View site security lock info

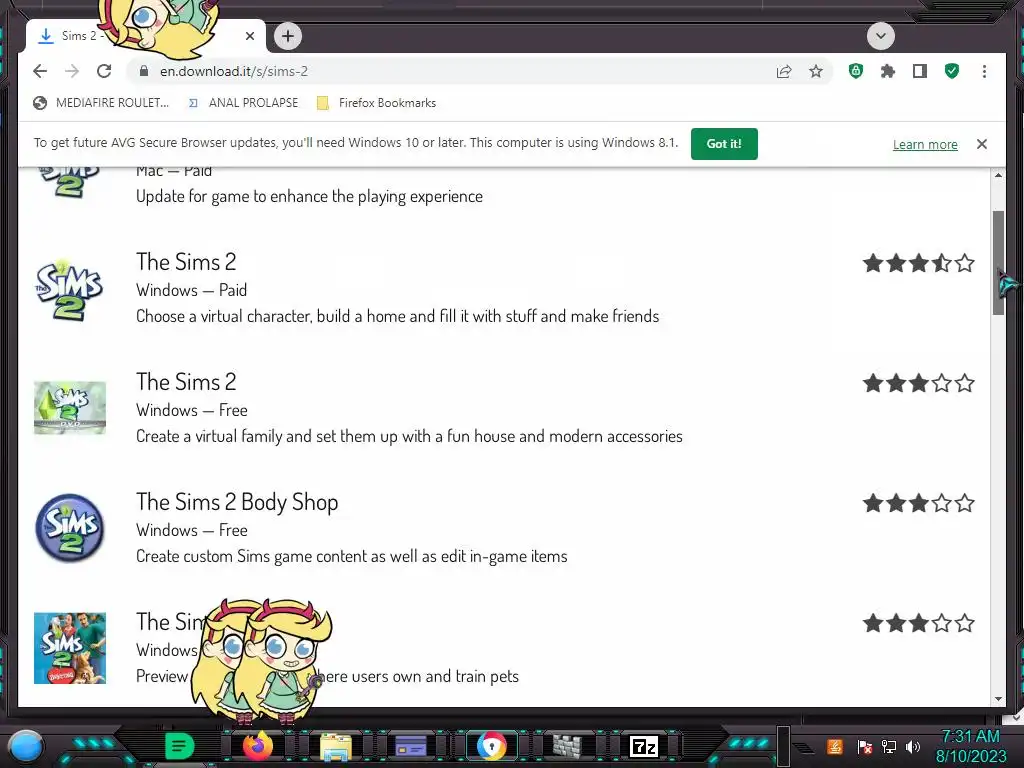(x=144, y=71)
